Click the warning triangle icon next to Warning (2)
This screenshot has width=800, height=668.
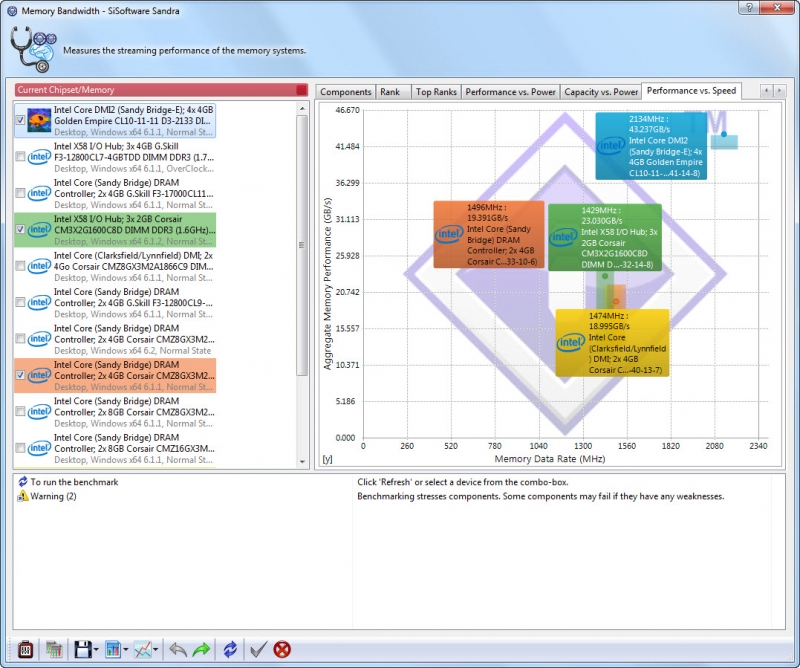point(22,496)
